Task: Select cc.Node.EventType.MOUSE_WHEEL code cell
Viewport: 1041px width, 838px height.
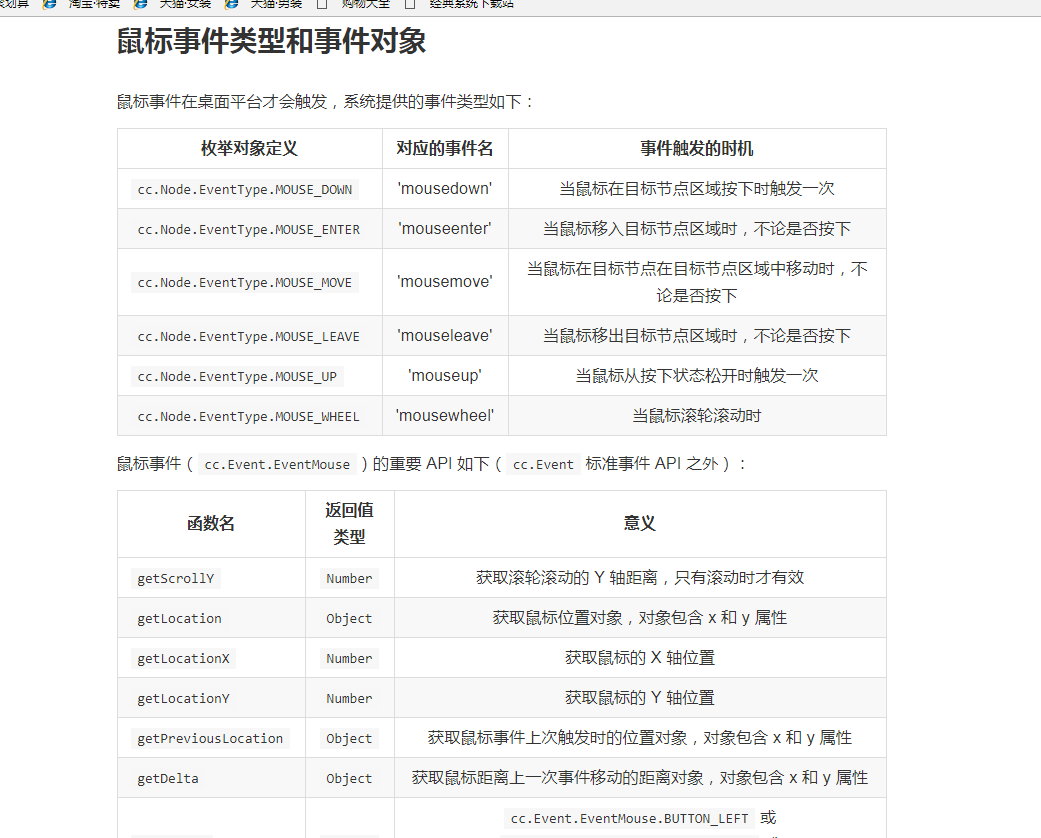Action: tap(248, 416)
